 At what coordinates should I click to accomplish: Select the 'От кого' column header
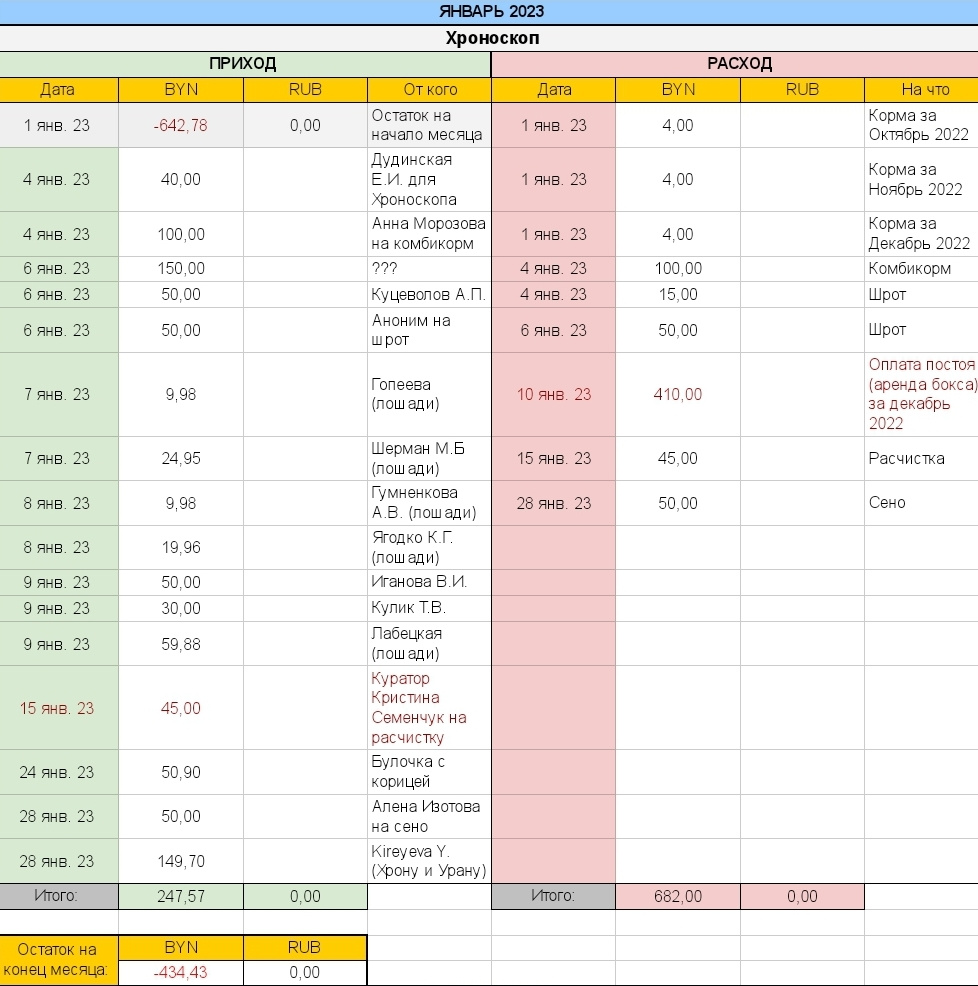(429, 89)
